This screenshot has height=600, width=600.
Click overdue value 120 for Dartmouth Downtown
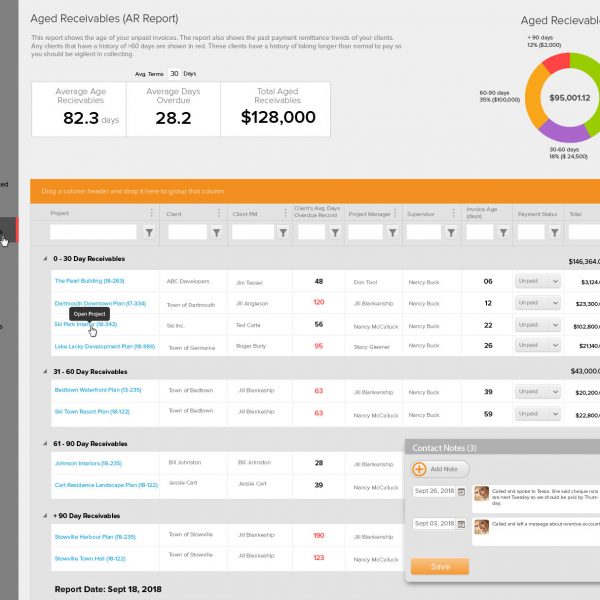pyautogui.click(x=319, y=302)
